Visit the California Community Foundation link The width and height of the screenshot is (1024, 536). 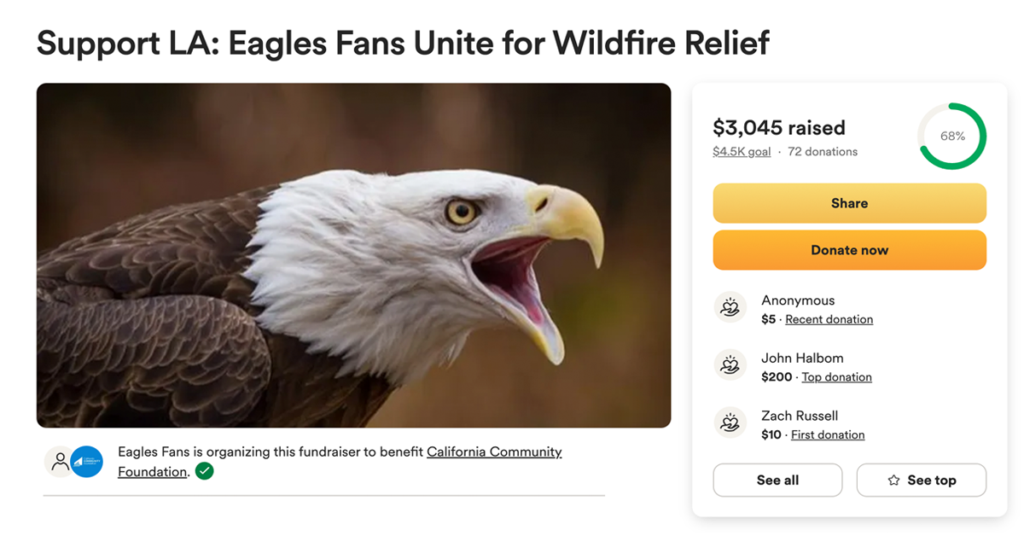point(494,452)
